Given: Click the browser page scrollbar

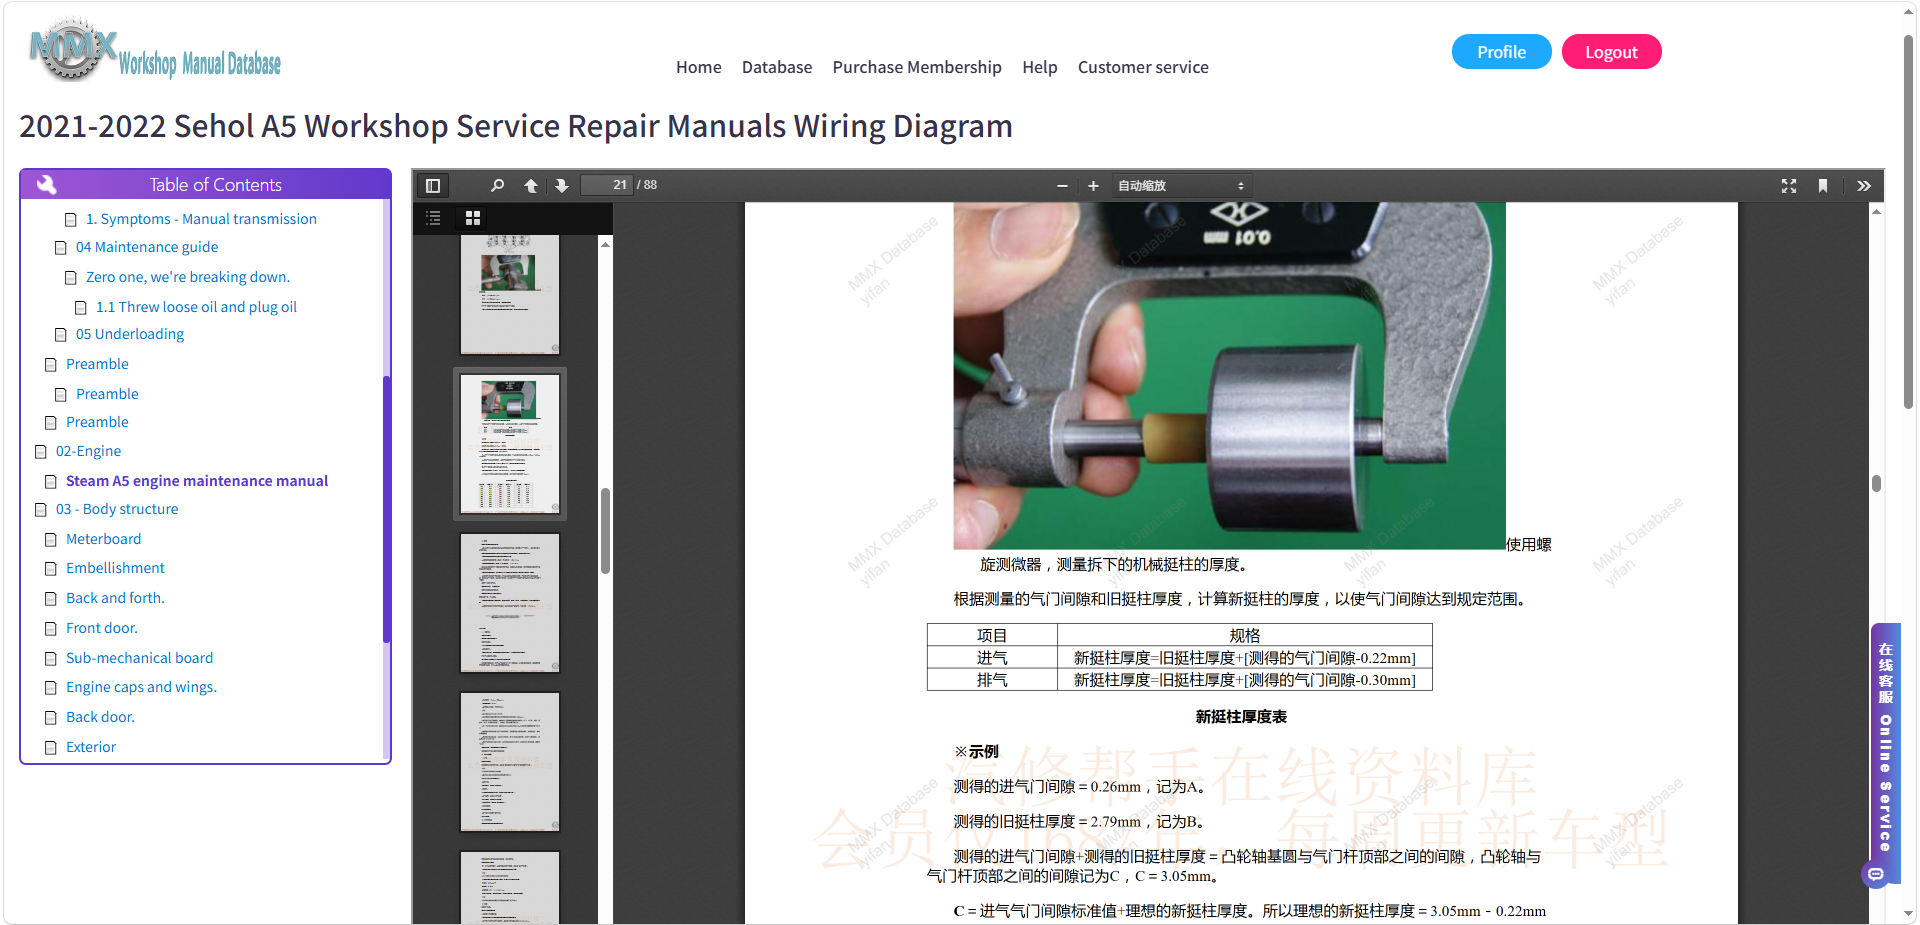Looking at the screenshot, I should coord(1908,220).
